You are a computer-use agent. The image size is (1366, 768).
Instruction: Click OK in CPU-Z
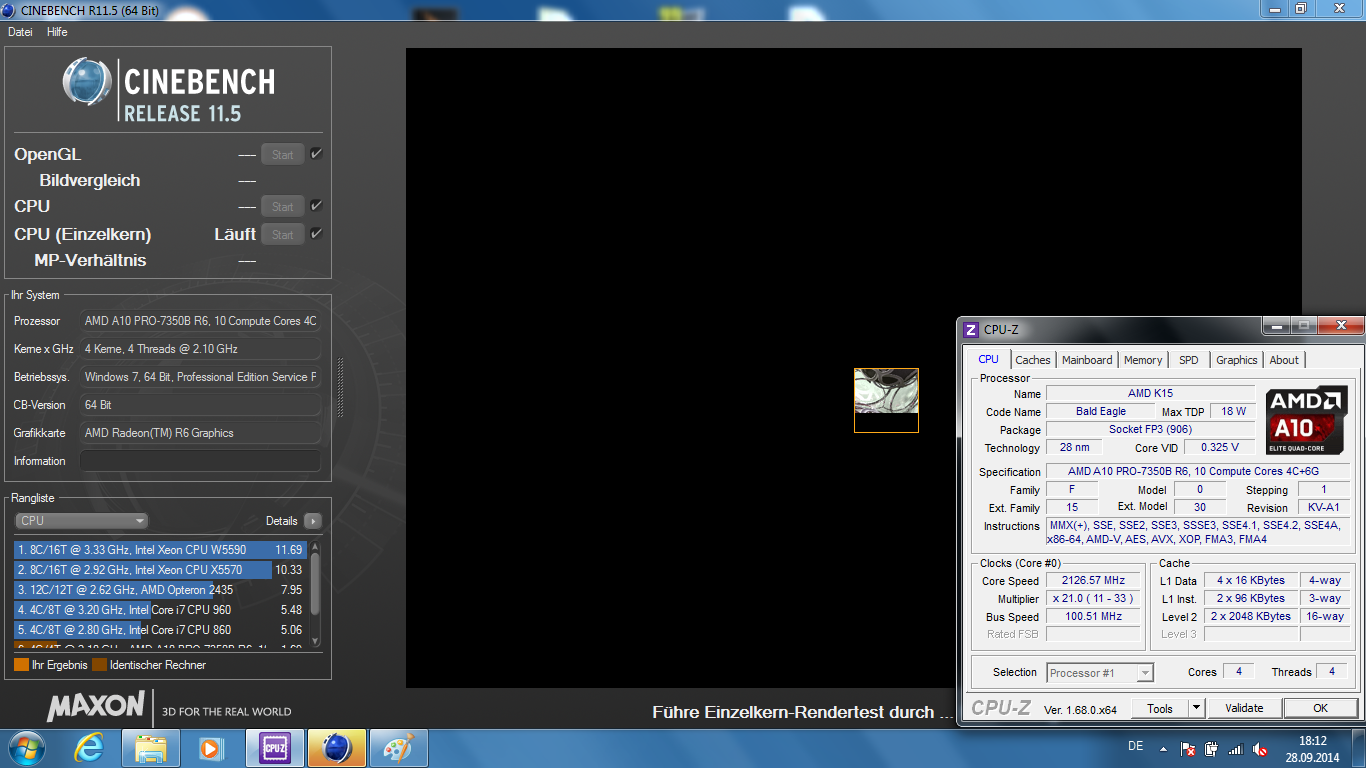click(x=1320, y=708)
